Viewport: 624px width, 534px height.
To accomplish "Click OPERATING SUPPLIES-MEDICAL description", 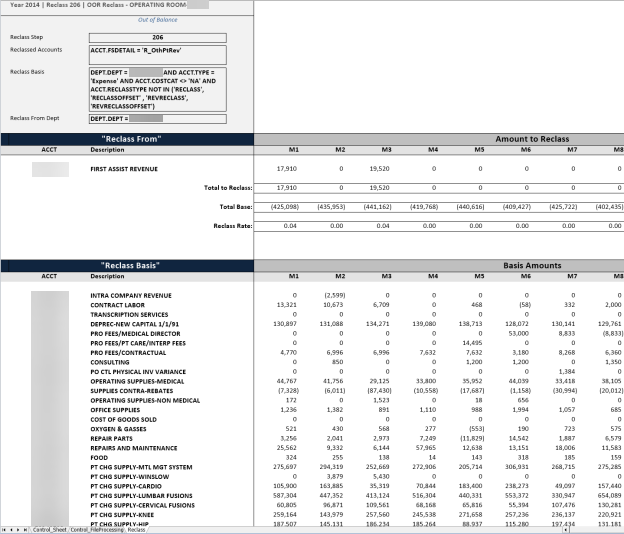I will [137, 382].
